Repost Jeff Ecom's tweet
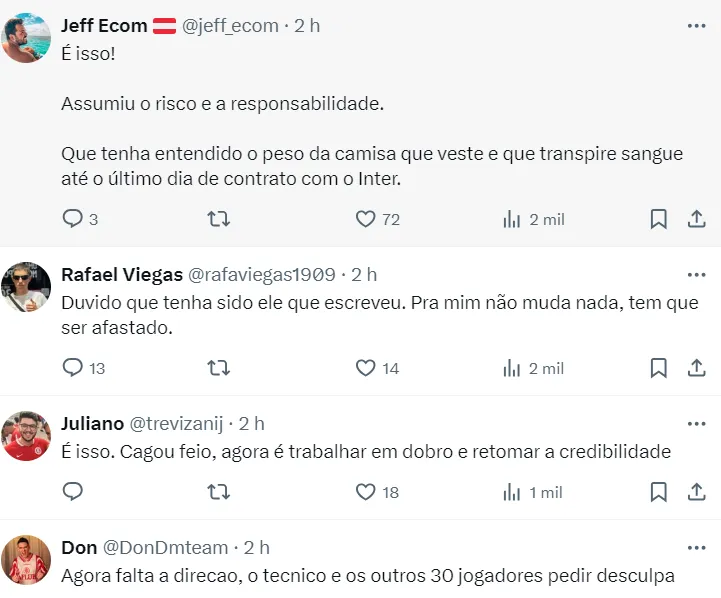 (x=218, y=219)
